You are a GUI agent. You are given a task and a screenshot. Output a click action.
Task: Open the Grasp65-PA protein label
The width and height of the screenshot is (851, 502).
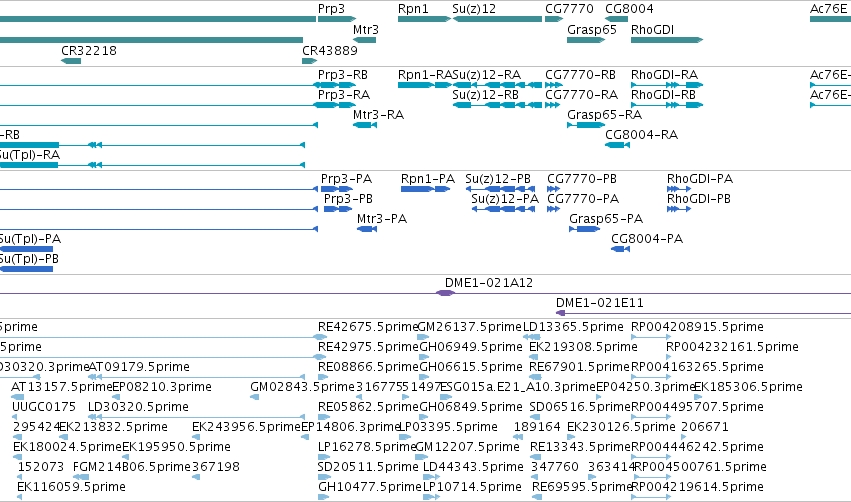coord(606,219)
